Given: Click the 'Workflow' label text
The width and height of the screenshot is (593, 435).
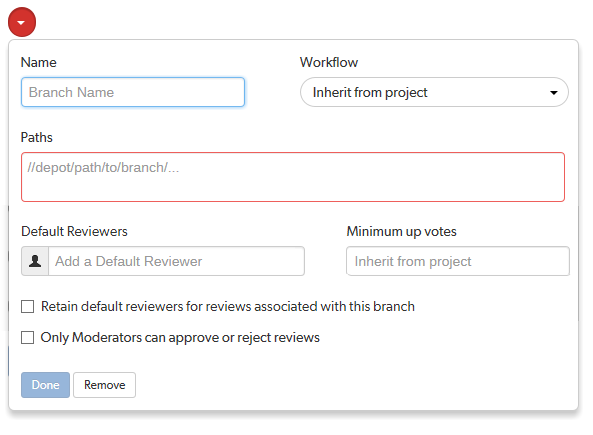Looking at the screenshot, I should pyautogui.click(x=329, y=62).
